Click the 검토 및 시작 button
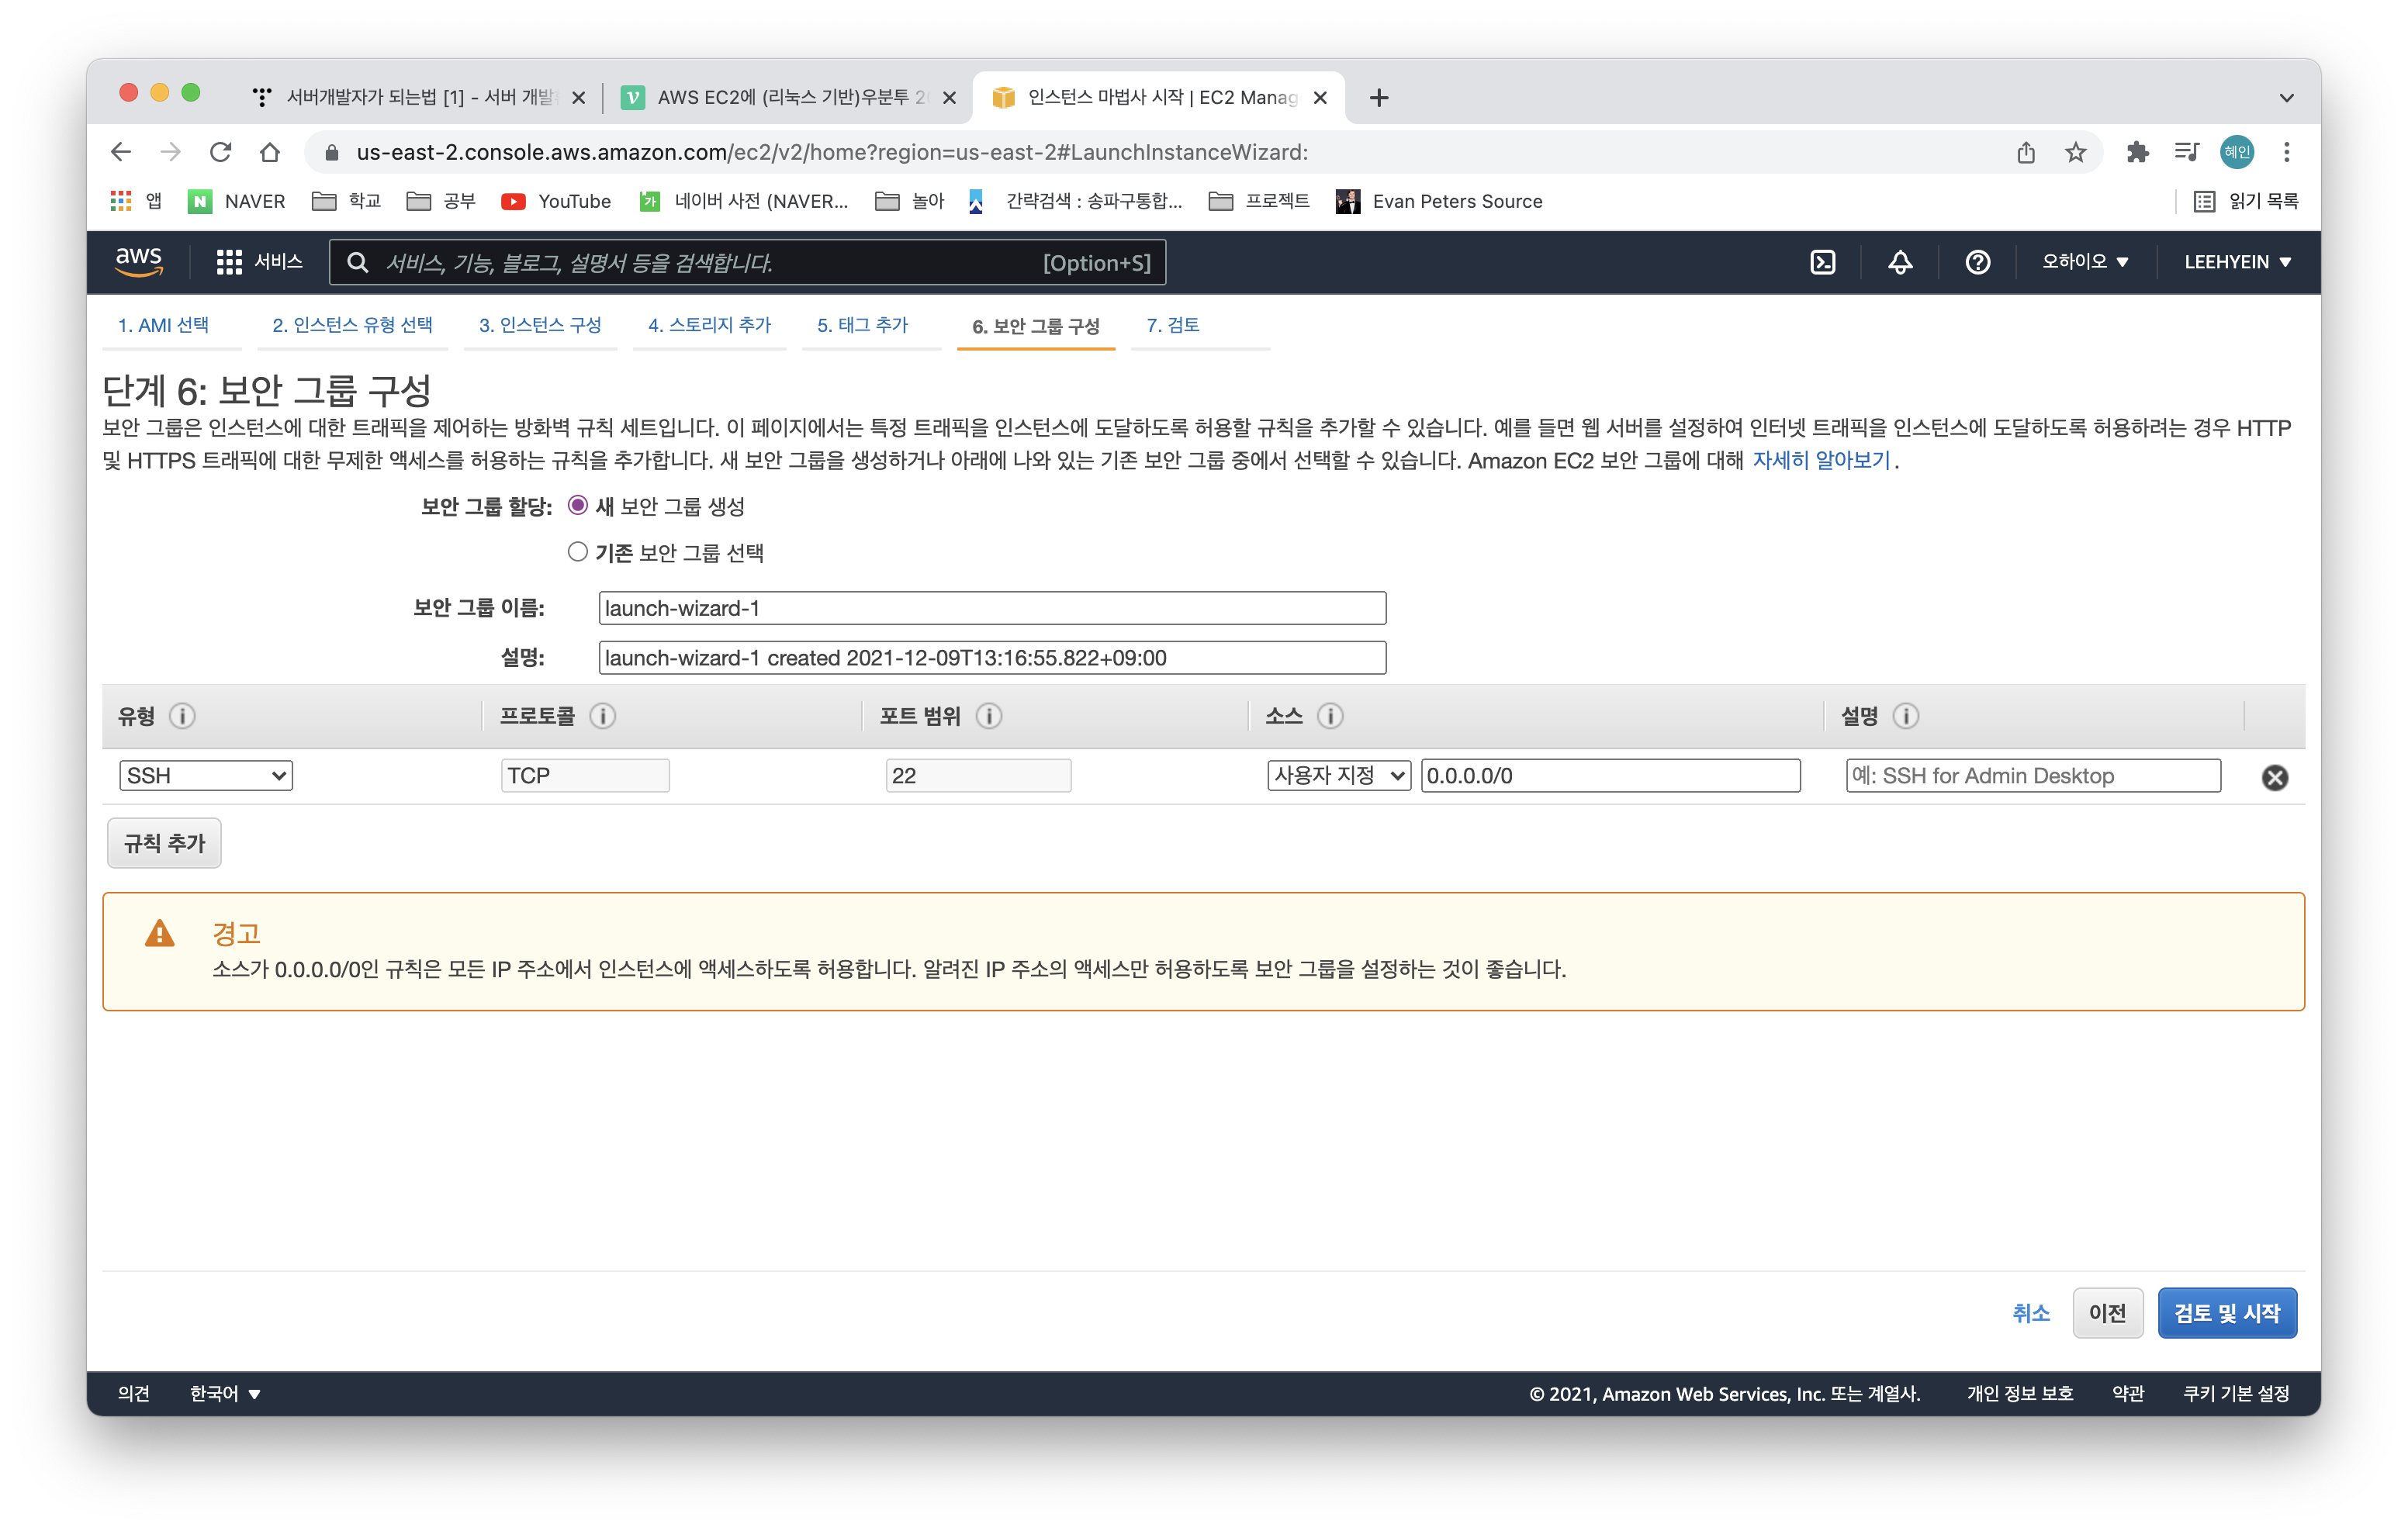This screenshot has height=1531, width=2408. (2226, 1313)
